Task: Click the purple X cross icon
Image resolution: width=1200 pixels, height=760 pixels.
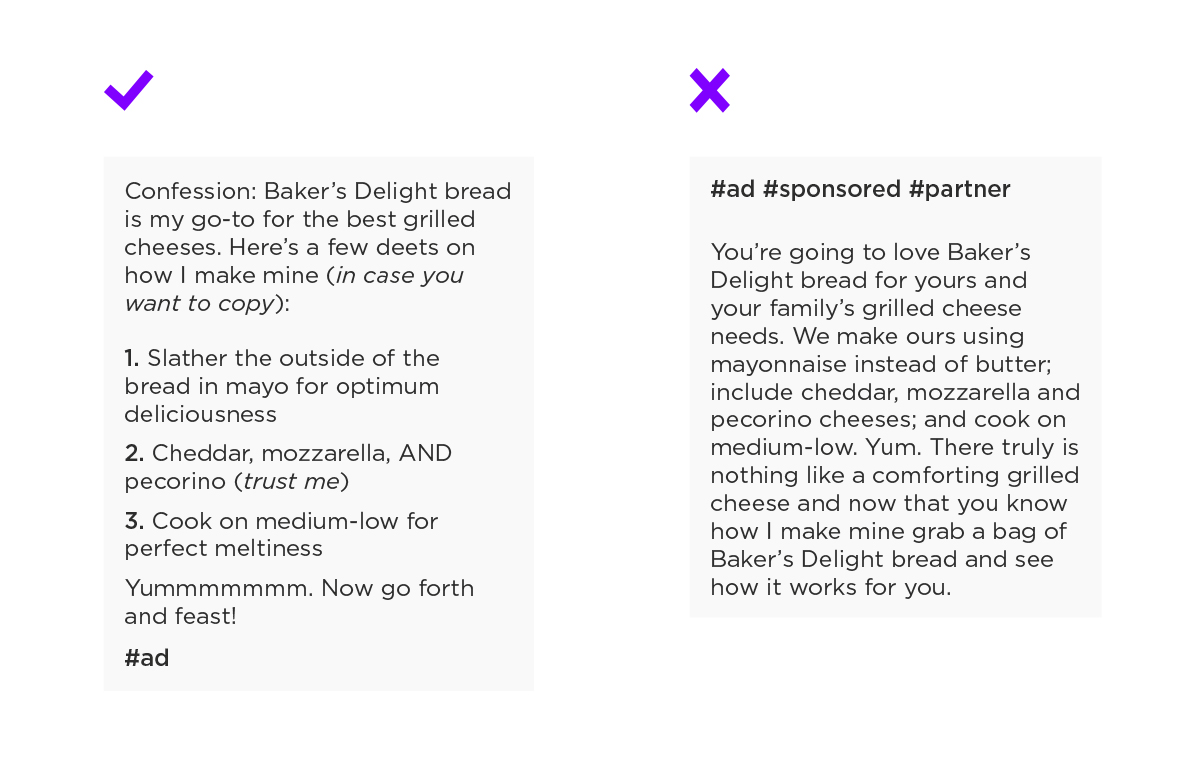Action: pyautogui.click(x=710, y=90)
